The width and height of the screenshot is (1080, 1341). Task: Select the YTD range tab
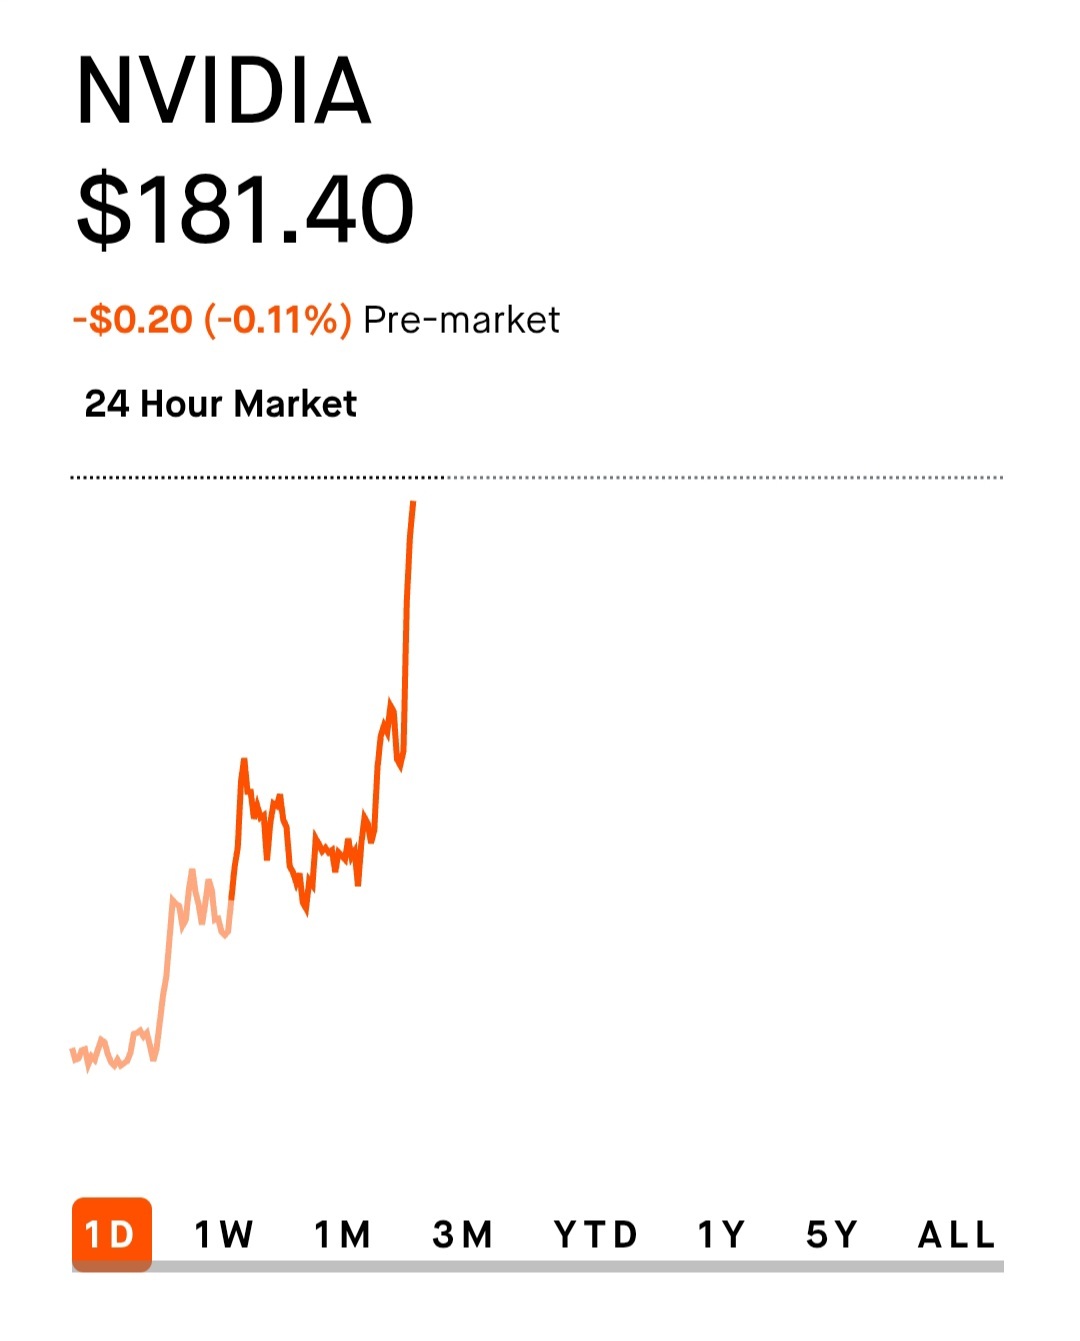click(x=595, y=1235)
